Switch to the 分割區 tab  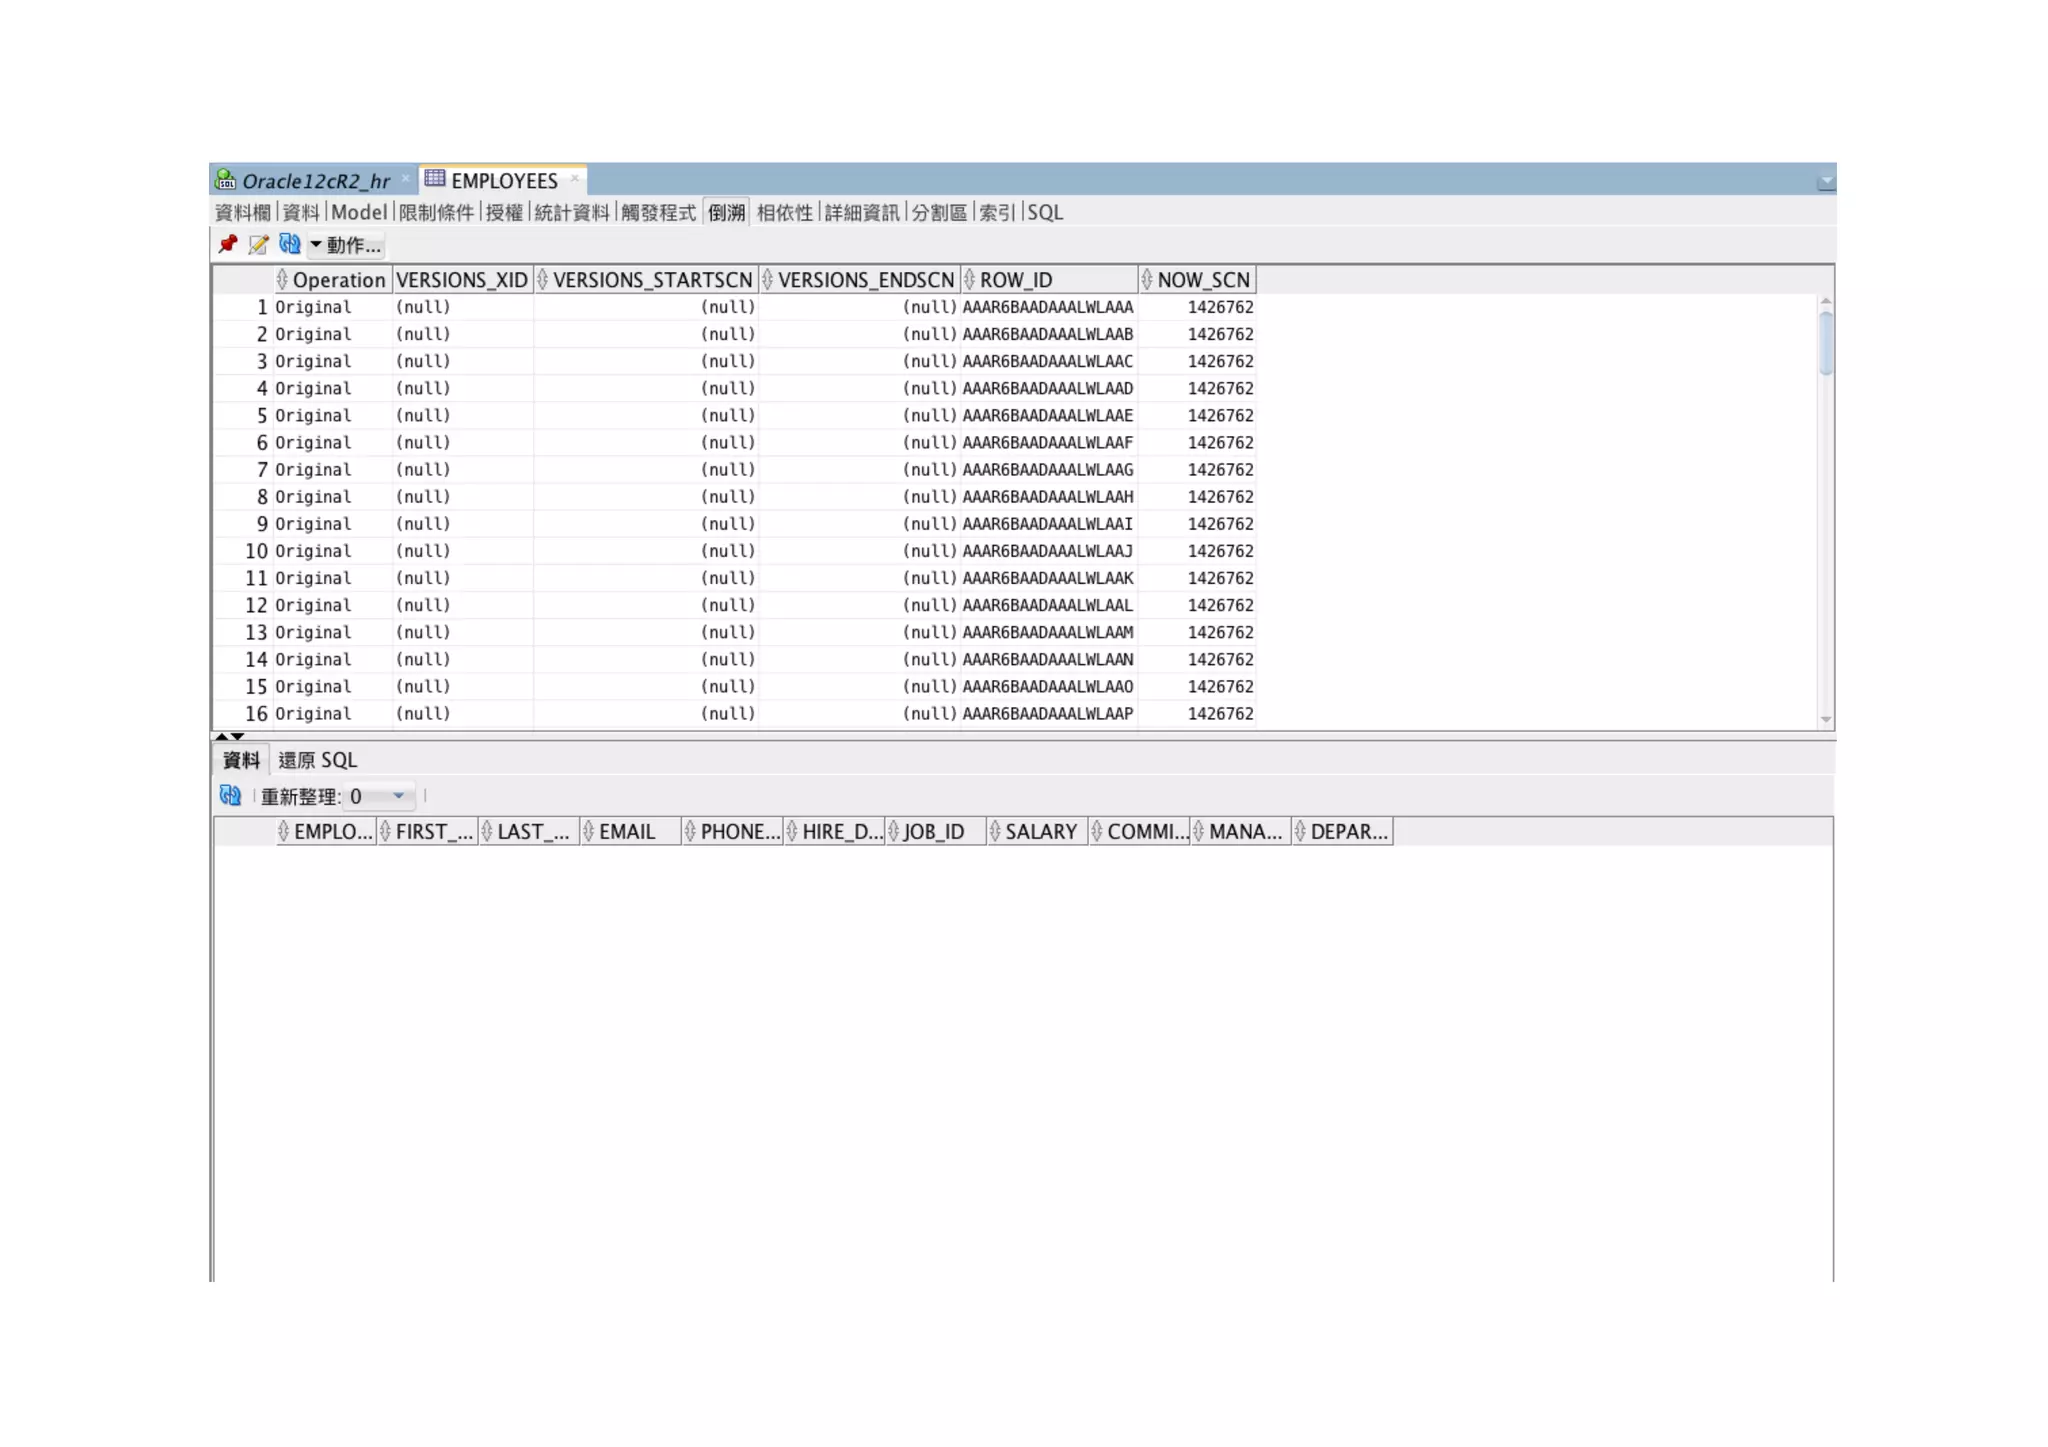click(x=939, y=212)
